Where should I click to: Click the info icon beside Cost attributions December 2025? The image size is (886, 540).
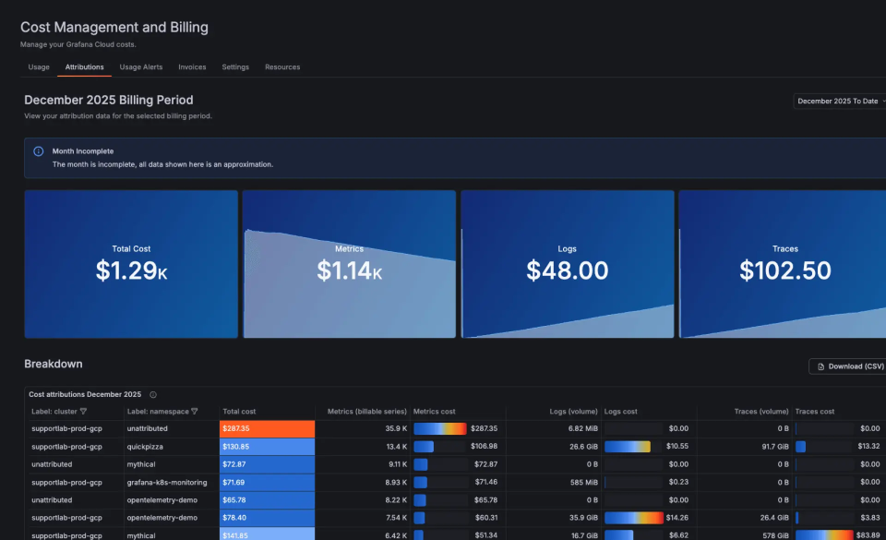point(153,395)
